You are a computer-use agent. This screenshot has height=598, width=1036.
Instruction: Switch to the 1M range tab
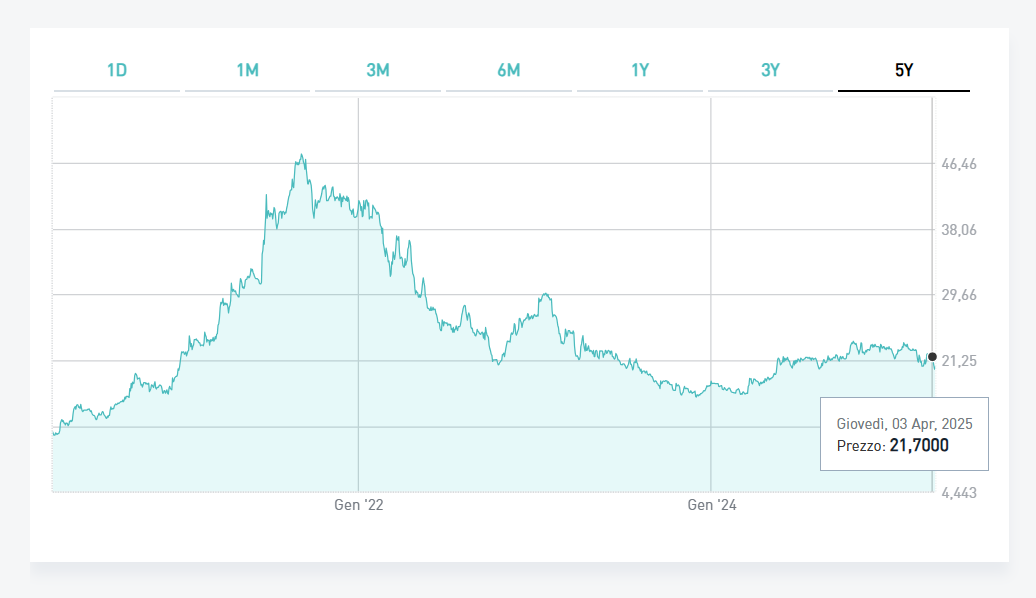(x=247, y=70)
